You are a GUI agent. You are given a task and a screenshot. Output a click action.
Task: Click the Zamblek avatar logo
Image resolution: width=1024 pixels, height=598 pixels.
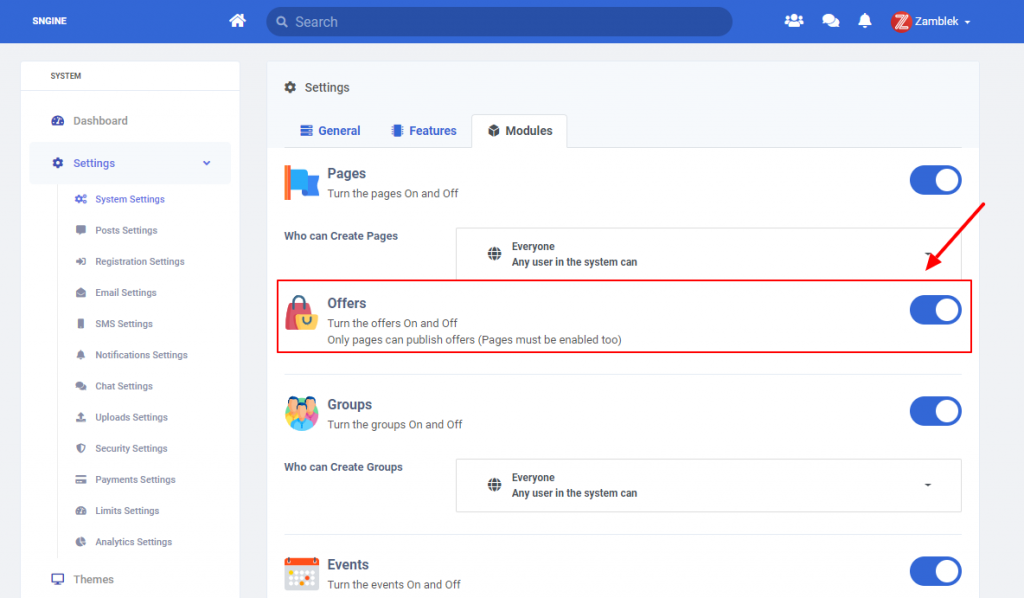tap(901, 22)
